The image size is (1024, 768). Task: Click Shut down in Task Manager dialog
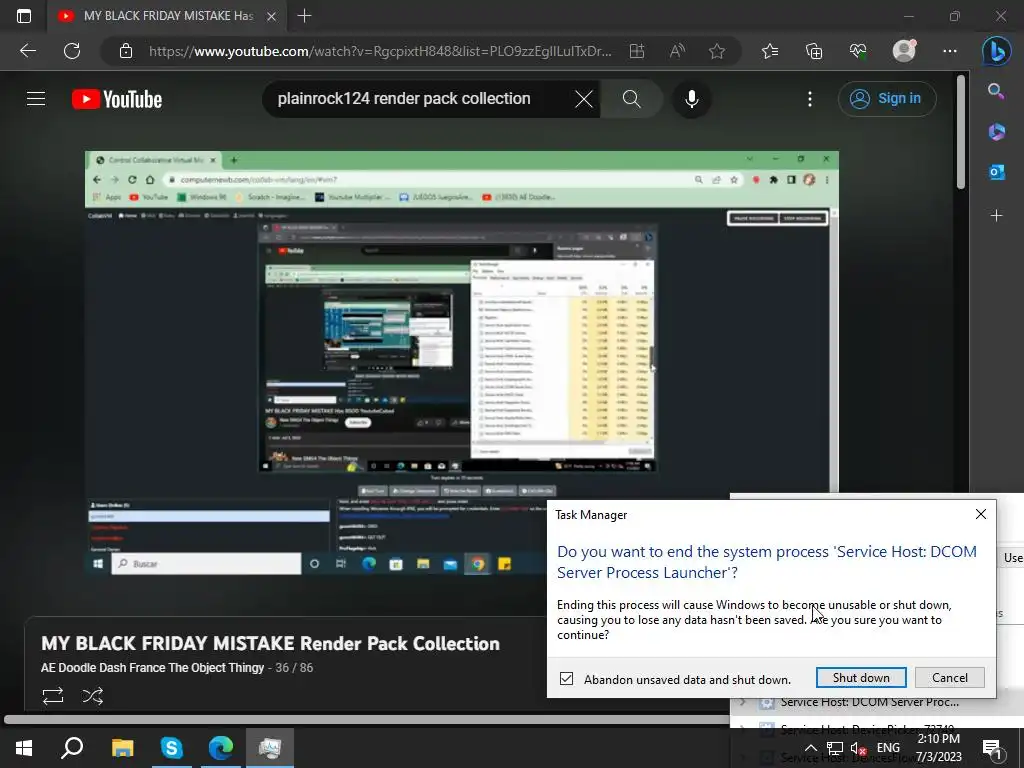(x=861, y=677)
